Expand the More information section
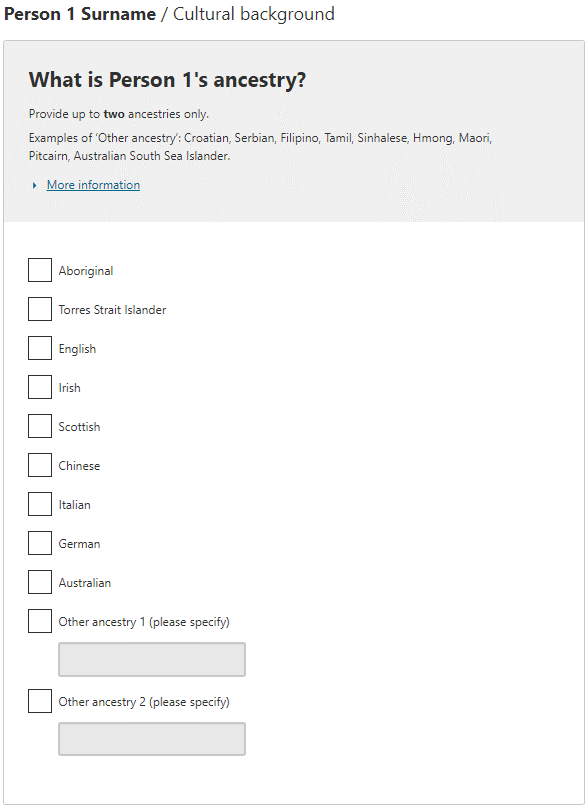The height and width of the screenshot is (810, 587). click(x=92, y=184)
